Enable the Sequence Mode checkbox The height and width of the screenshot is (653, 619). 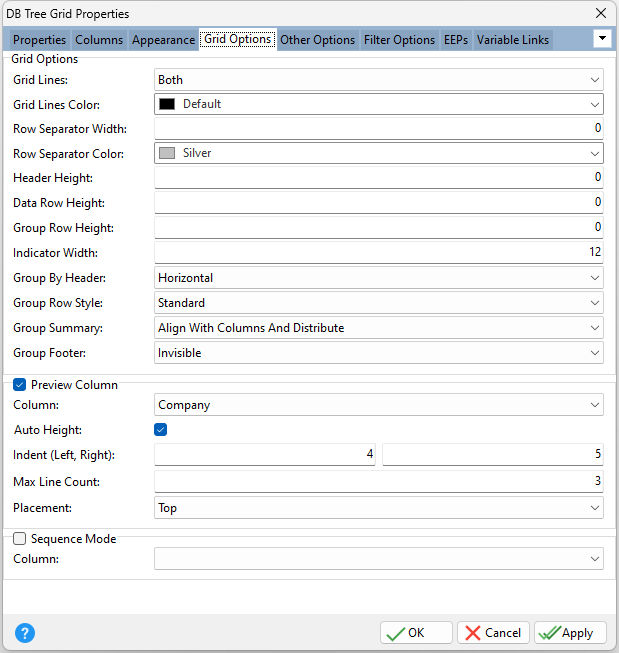(x=20, y=538)
